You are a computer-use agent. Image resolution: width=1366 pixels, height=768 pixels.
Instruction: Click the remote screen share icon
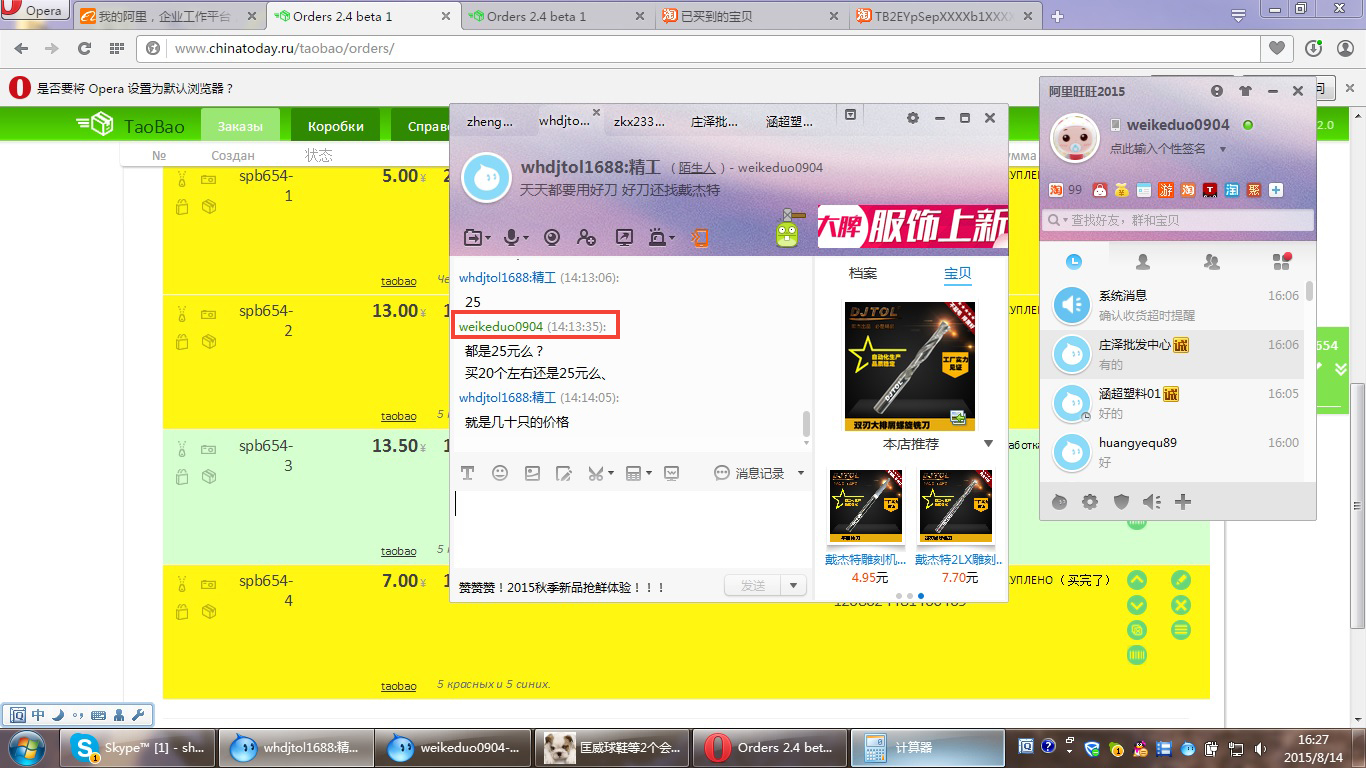point(624,237)
